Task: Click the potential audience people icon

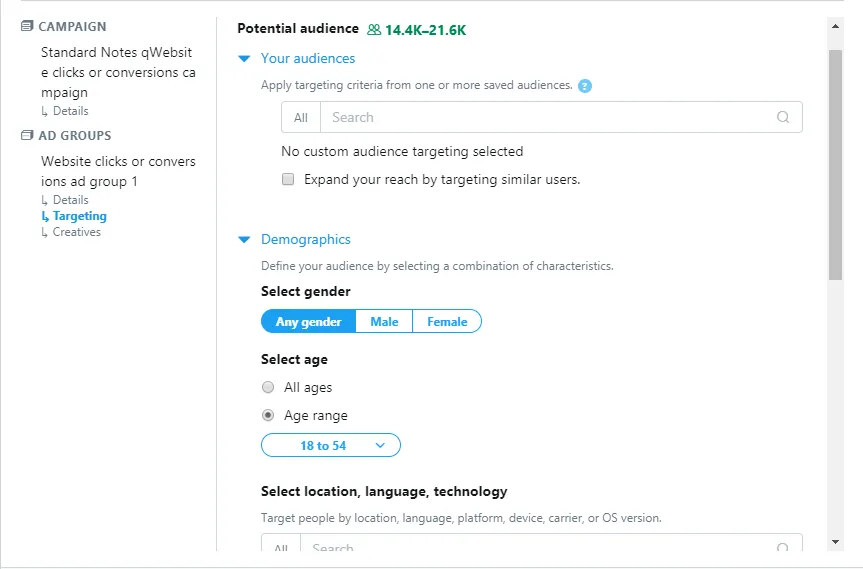Action: coord(374,30)
